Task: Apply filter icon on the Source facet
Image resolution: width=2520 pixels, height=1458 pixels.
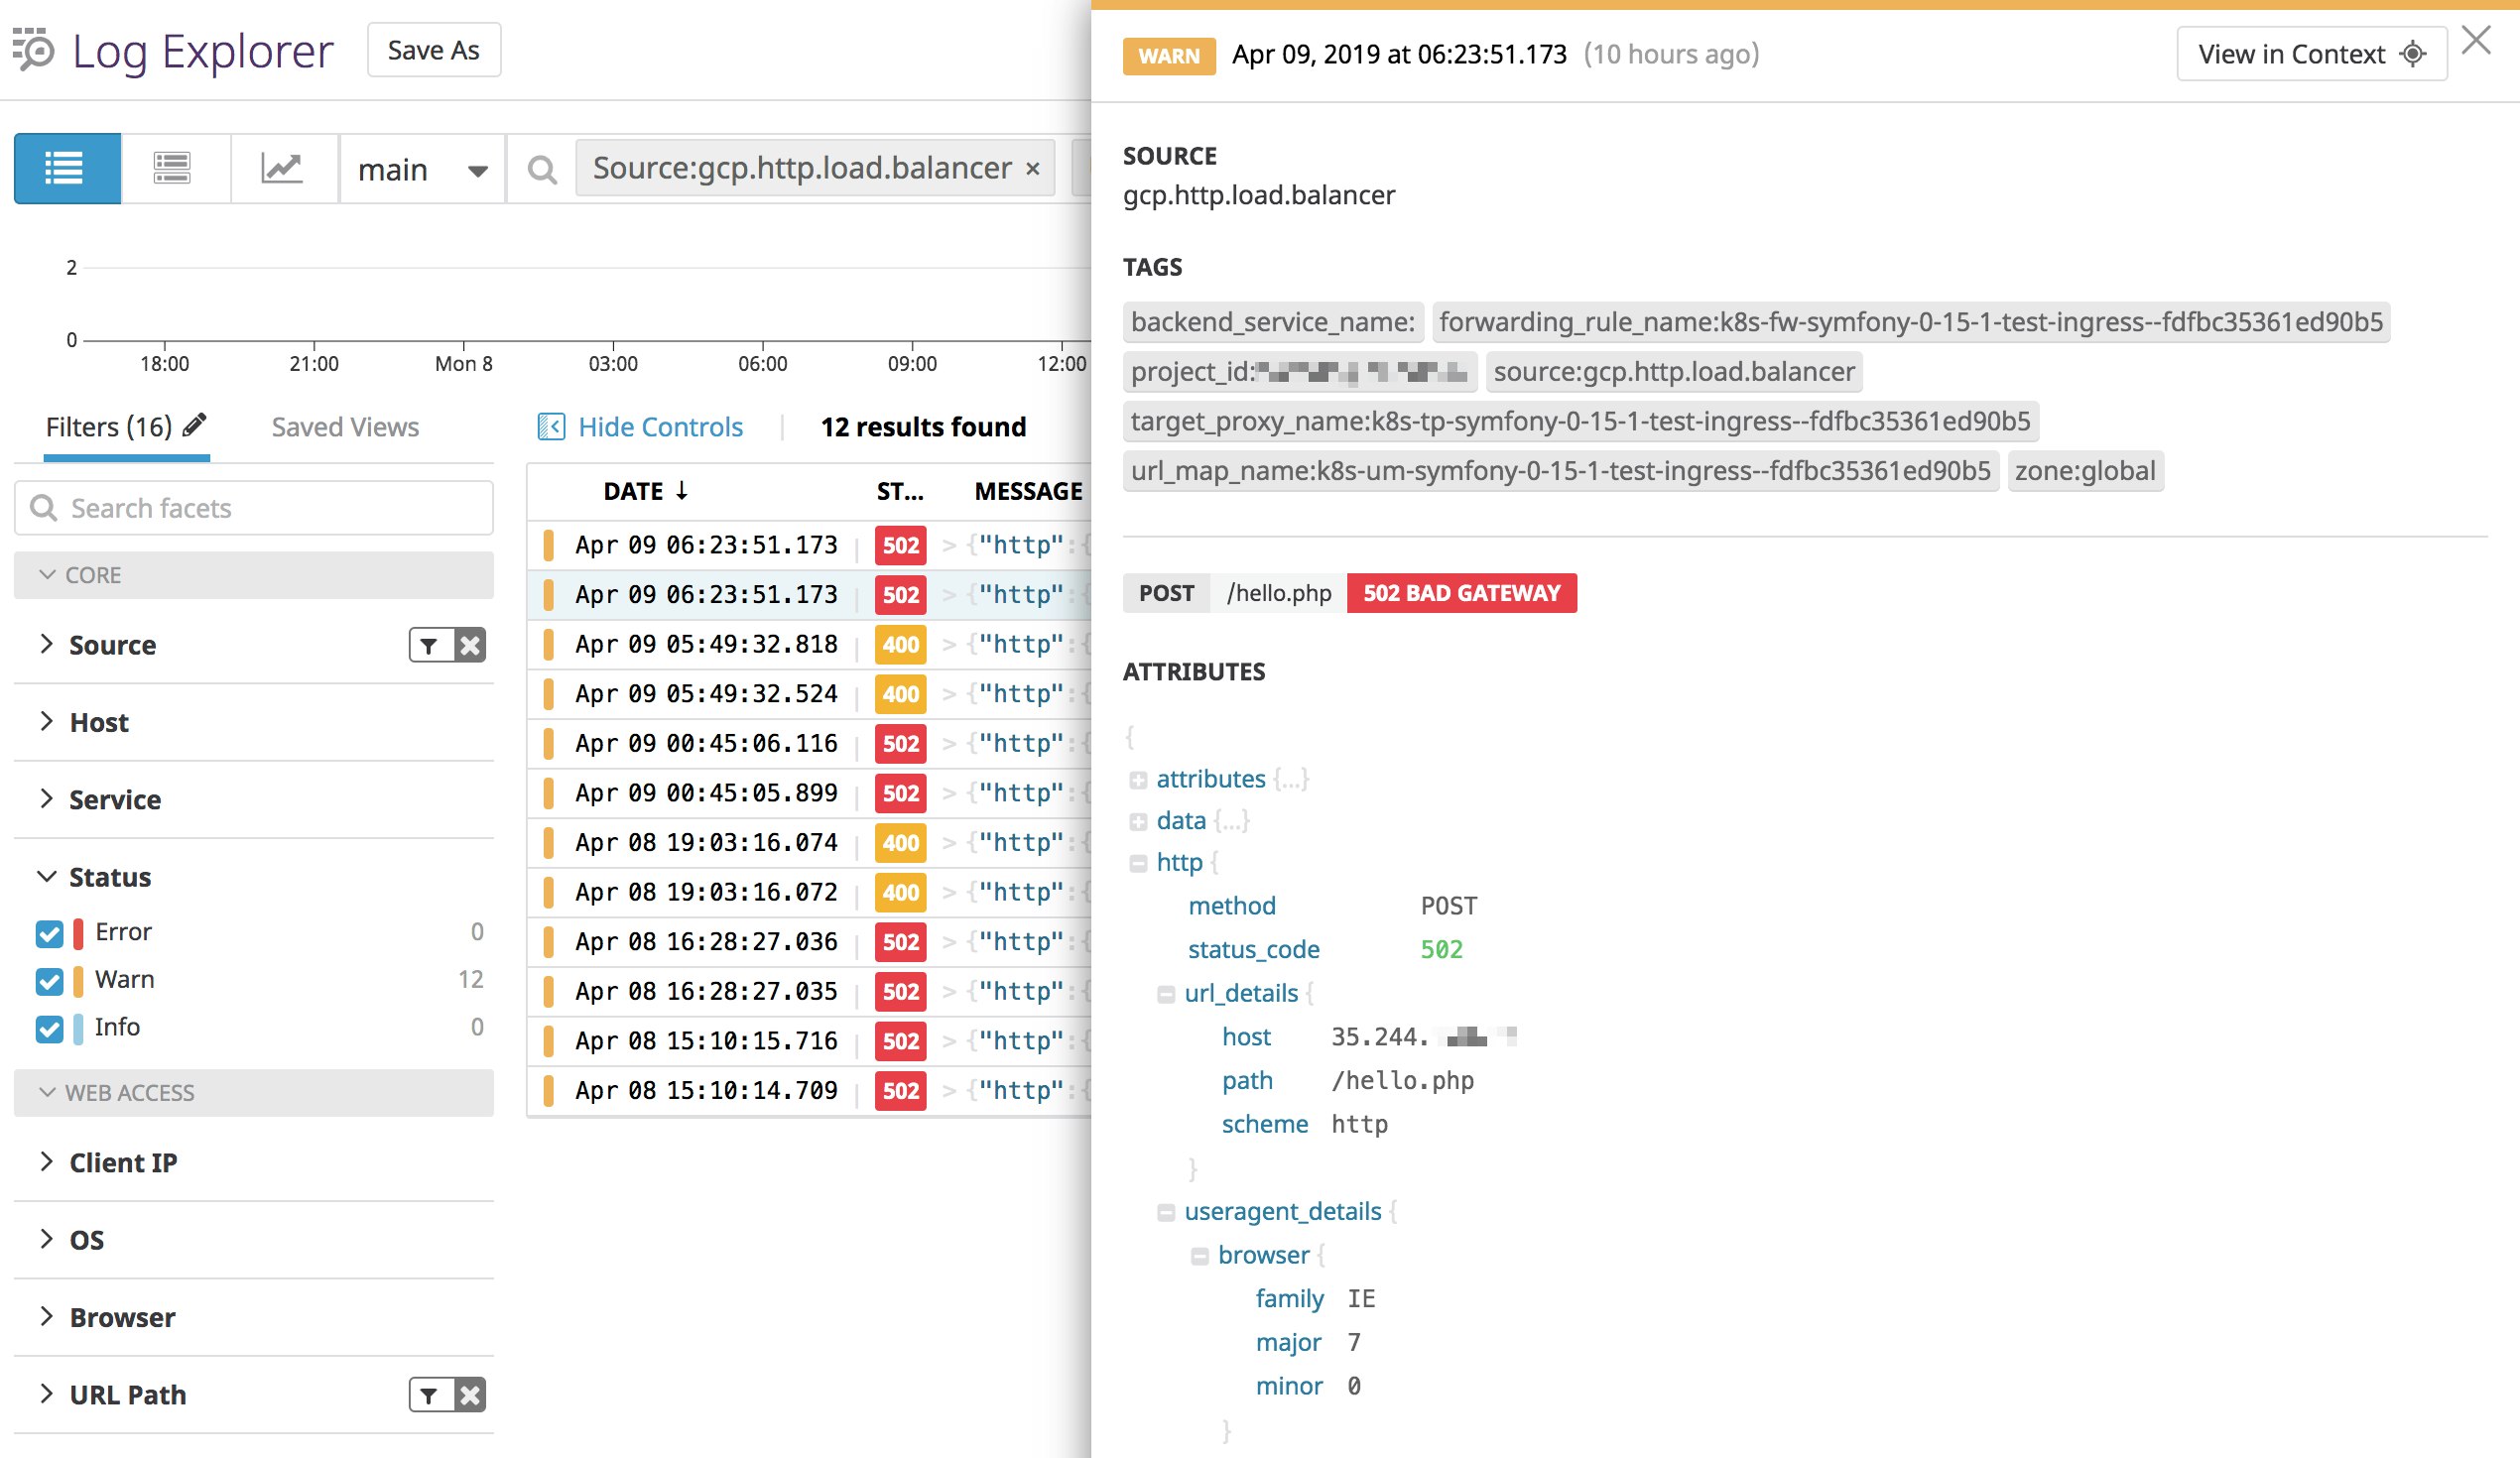Action: pos(430,645)
